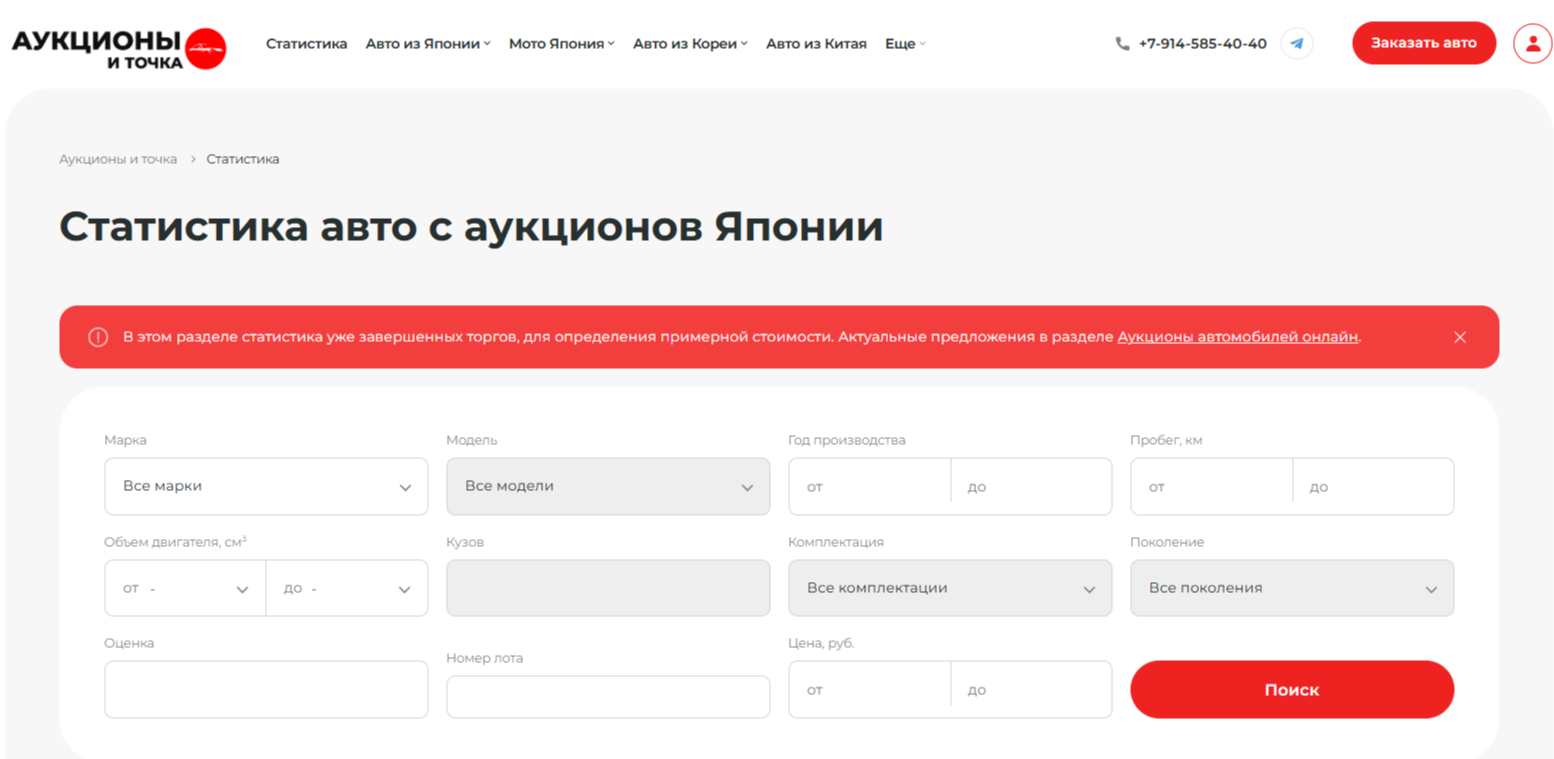Click the Пробег 'от' field
This screenshot has height=759, width=1554.
[x=1211, y=486]
